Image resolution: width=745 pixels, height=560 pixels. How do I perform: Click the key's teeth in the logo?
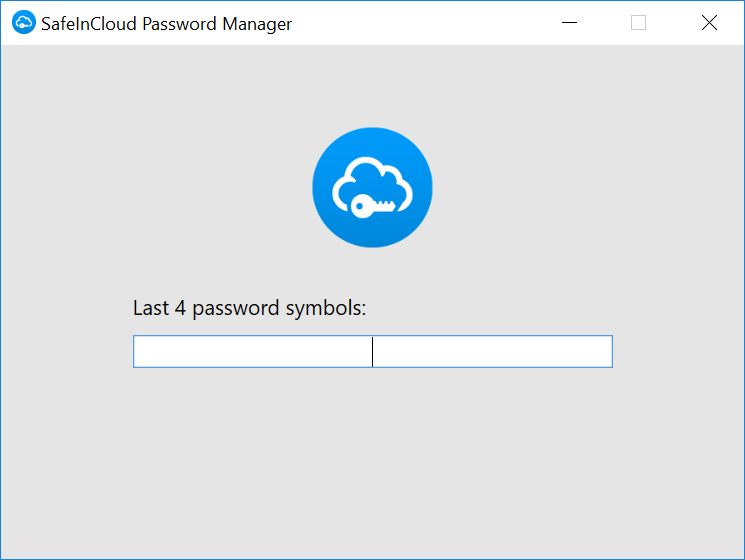[386, 205]
